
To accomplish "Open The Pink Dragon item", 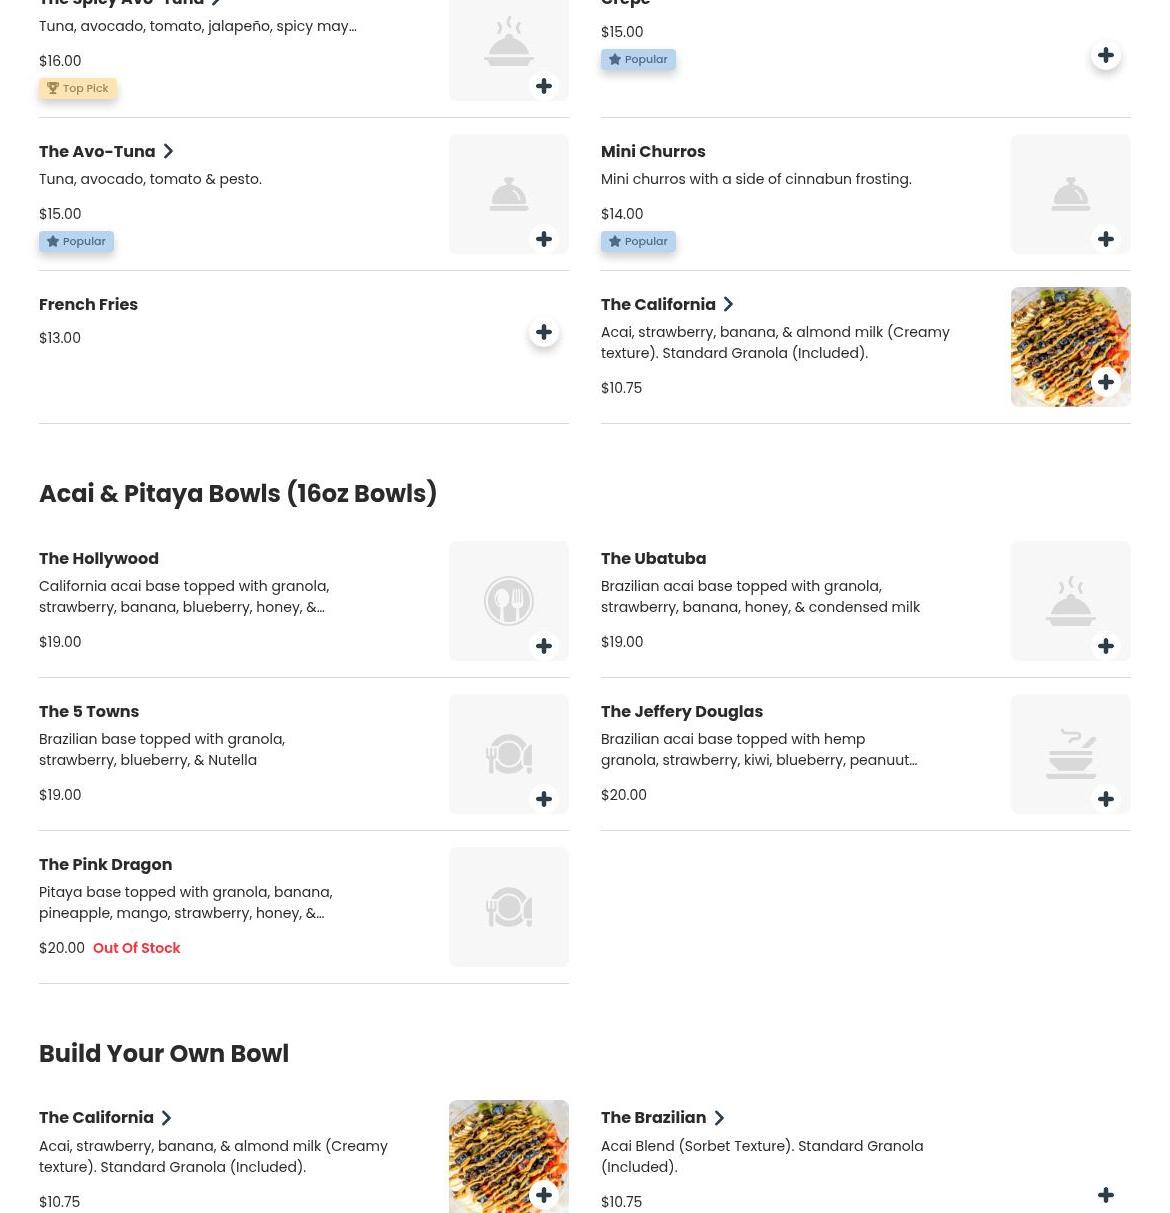I will [105, 864].
